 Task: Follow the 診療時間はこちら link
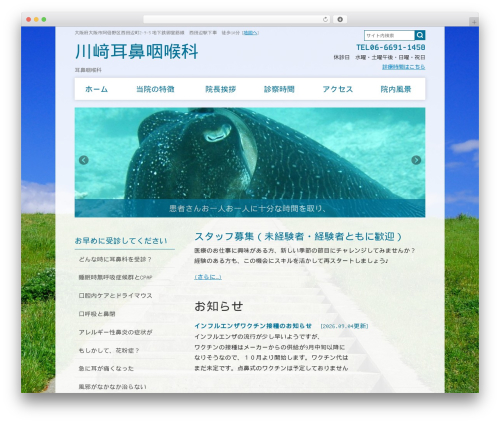[x=403, y=67]
